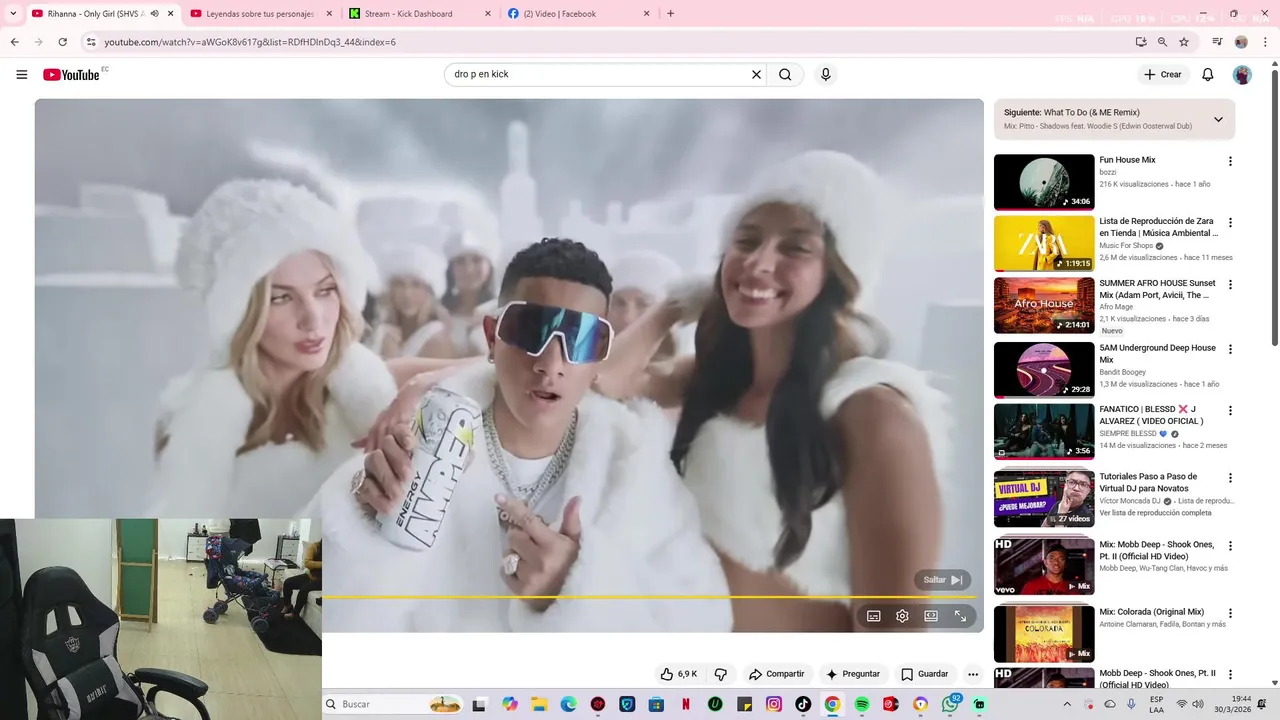Open WhatsApp from the taskbar
The image size is (1280, 720).
pyautogui.click(x=950, y=704)
